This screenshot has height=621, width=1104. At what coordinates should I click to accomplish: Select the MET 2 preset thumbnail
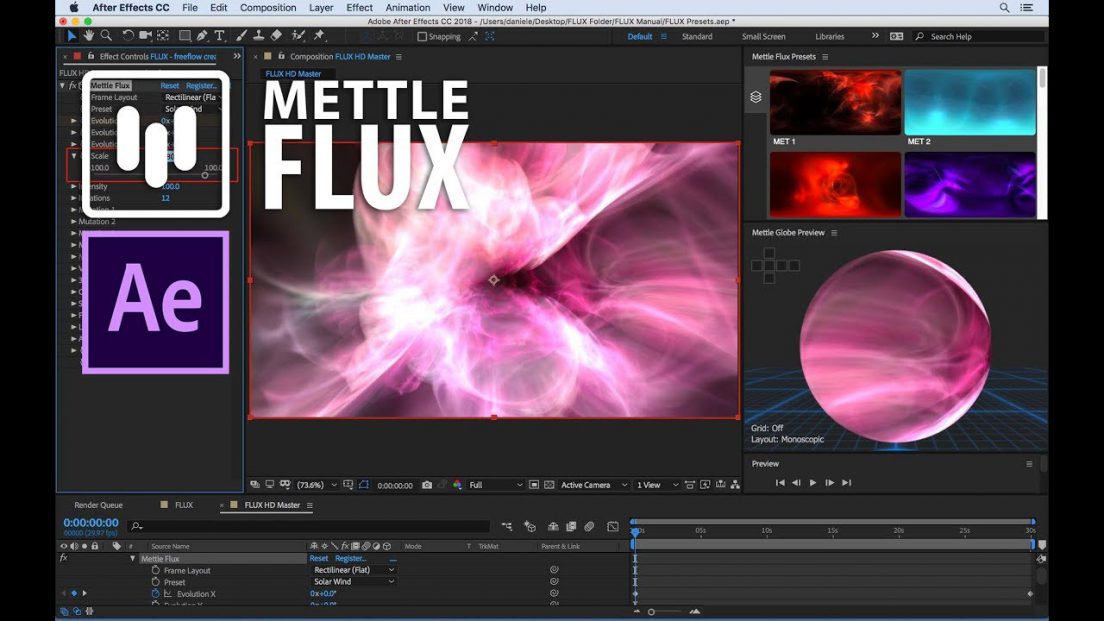[970, 100]
